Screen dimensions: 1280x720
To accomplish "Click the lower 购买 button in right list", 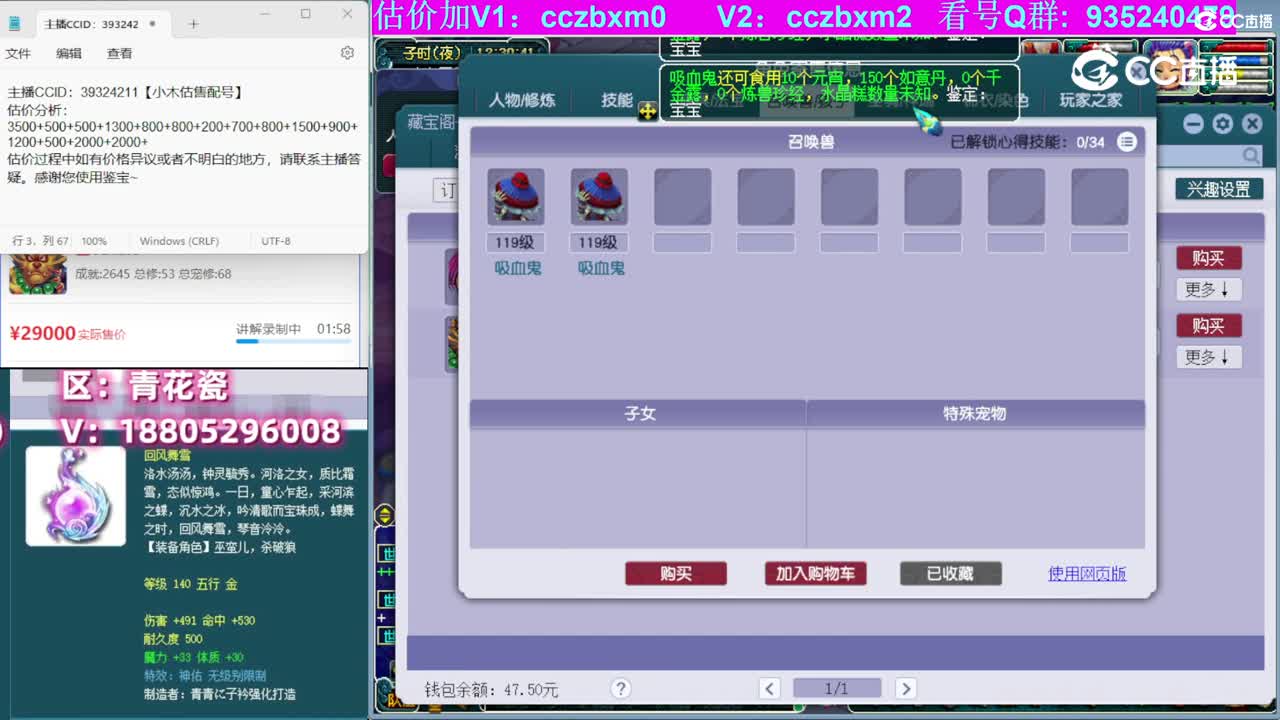I will [1209, 325].
